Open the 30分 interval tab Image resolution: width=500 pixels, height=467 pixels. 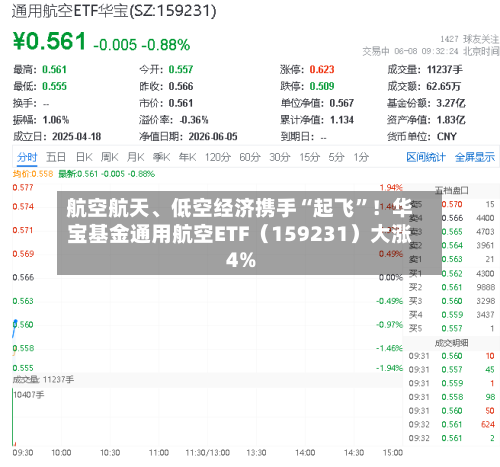pyautogui.click(x=280, y=157)
